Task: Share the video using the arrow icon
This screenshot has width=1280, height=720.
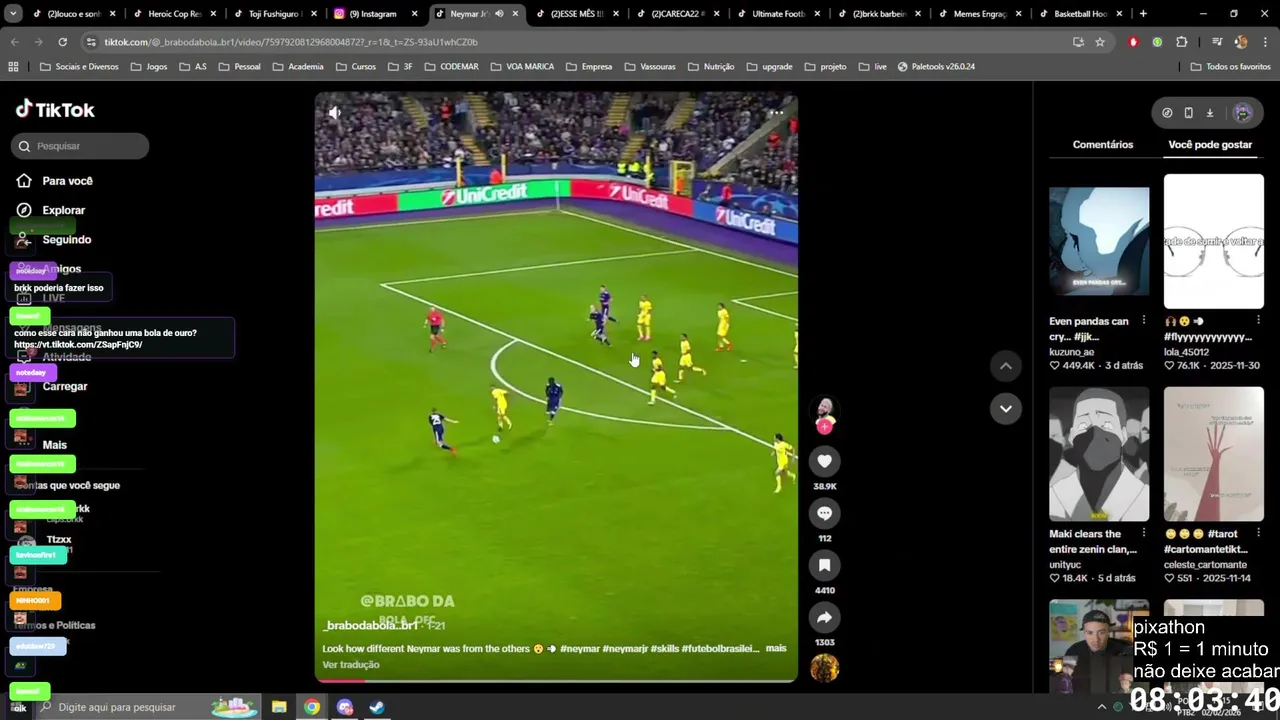Action: pyautogui.click(x=824, y=617)
